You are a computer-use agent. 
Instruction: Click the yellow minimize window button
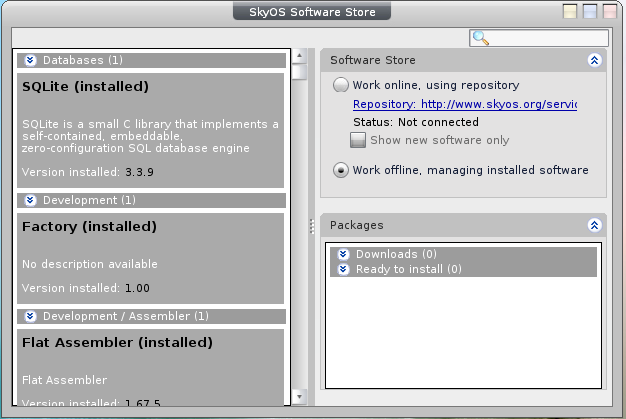[570, 11]
